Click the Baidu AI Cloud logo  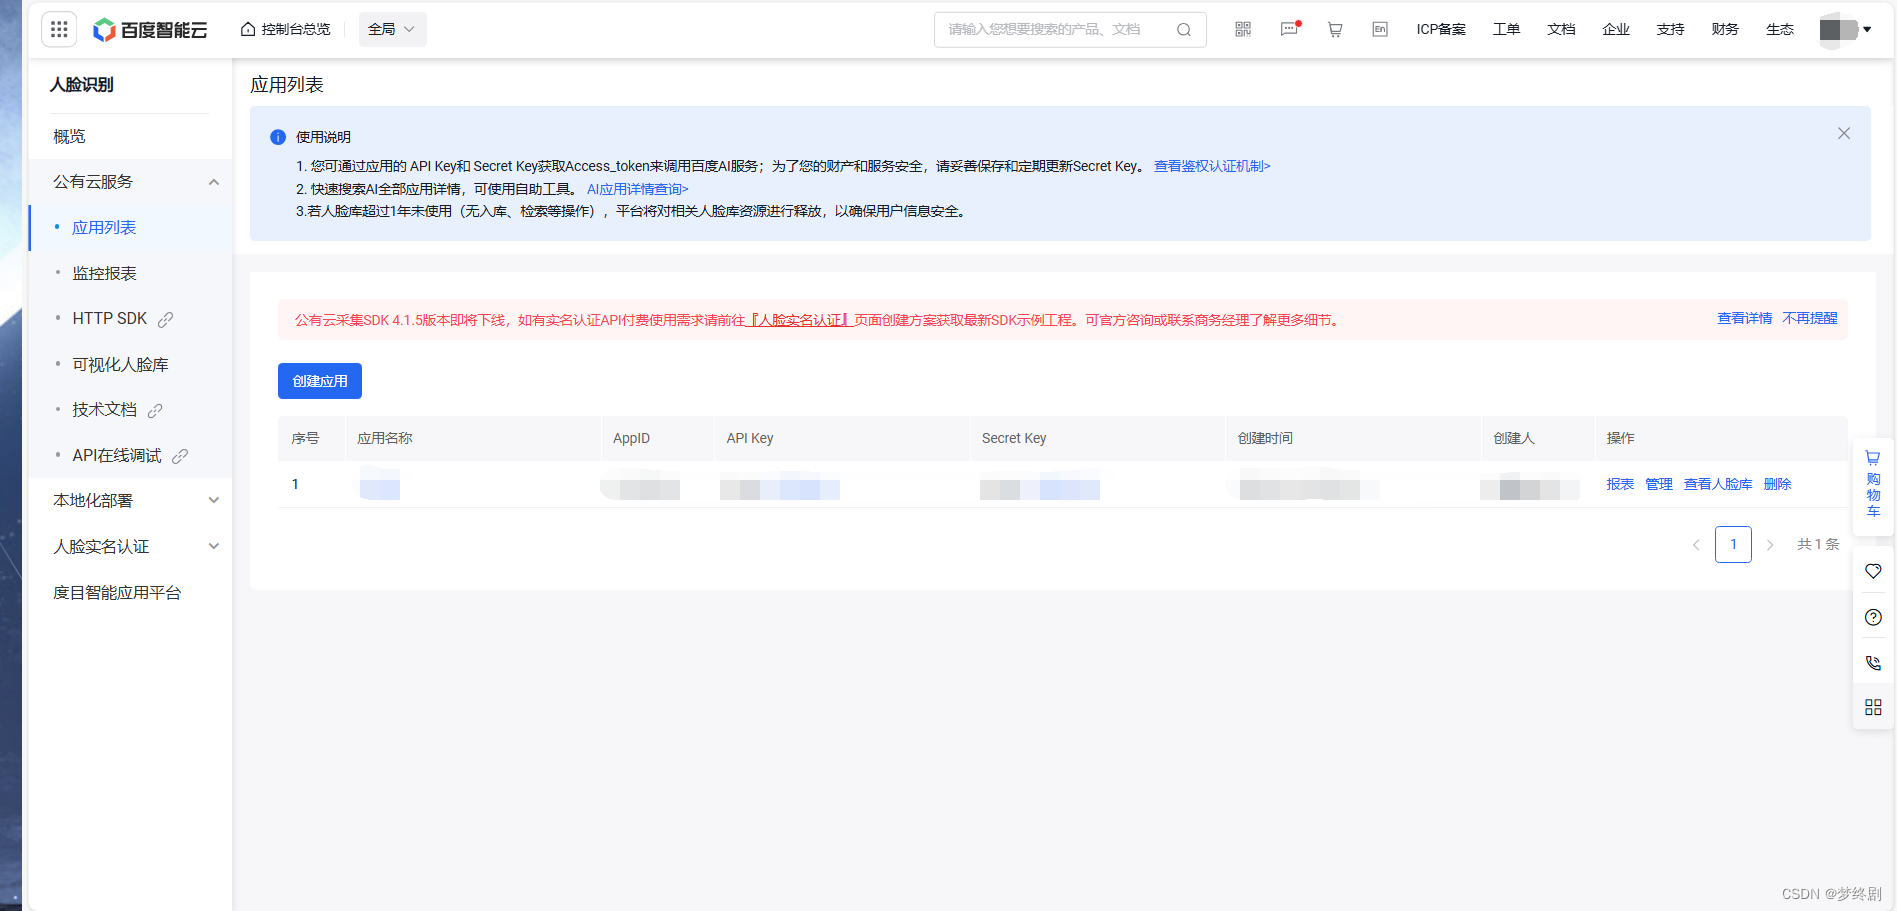pyautogui.click(x=150, y=30)
